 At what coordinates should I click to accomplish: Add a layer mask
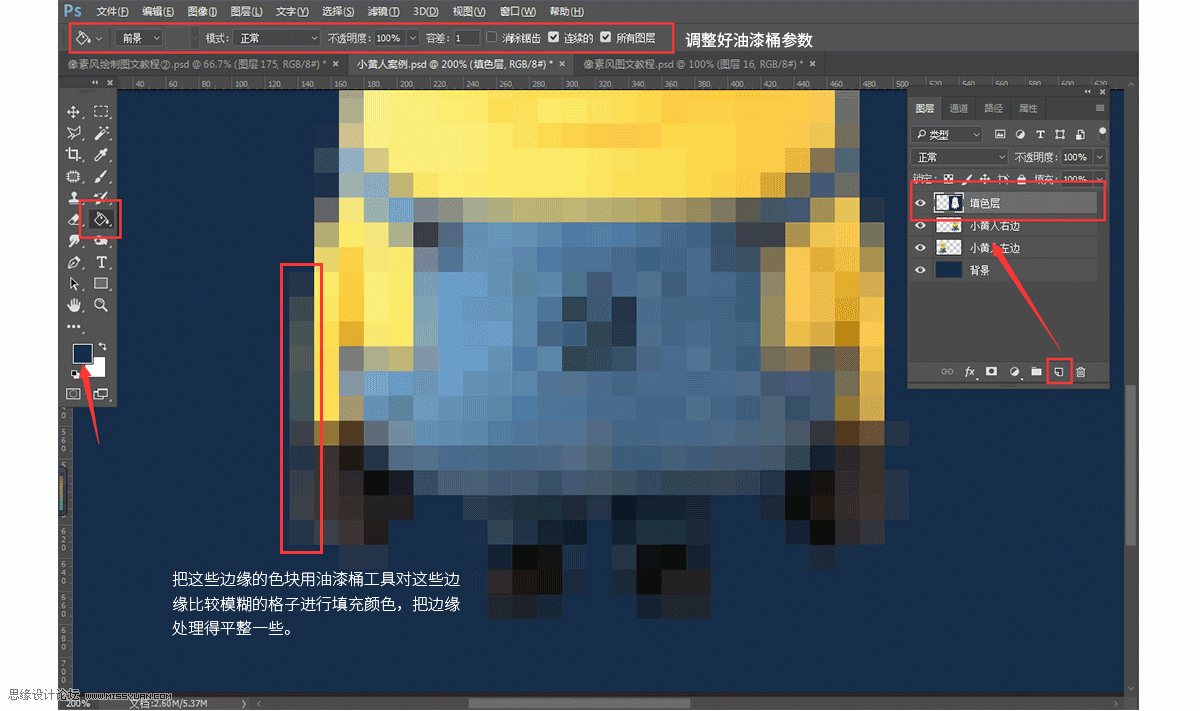[x=992, y=372]
